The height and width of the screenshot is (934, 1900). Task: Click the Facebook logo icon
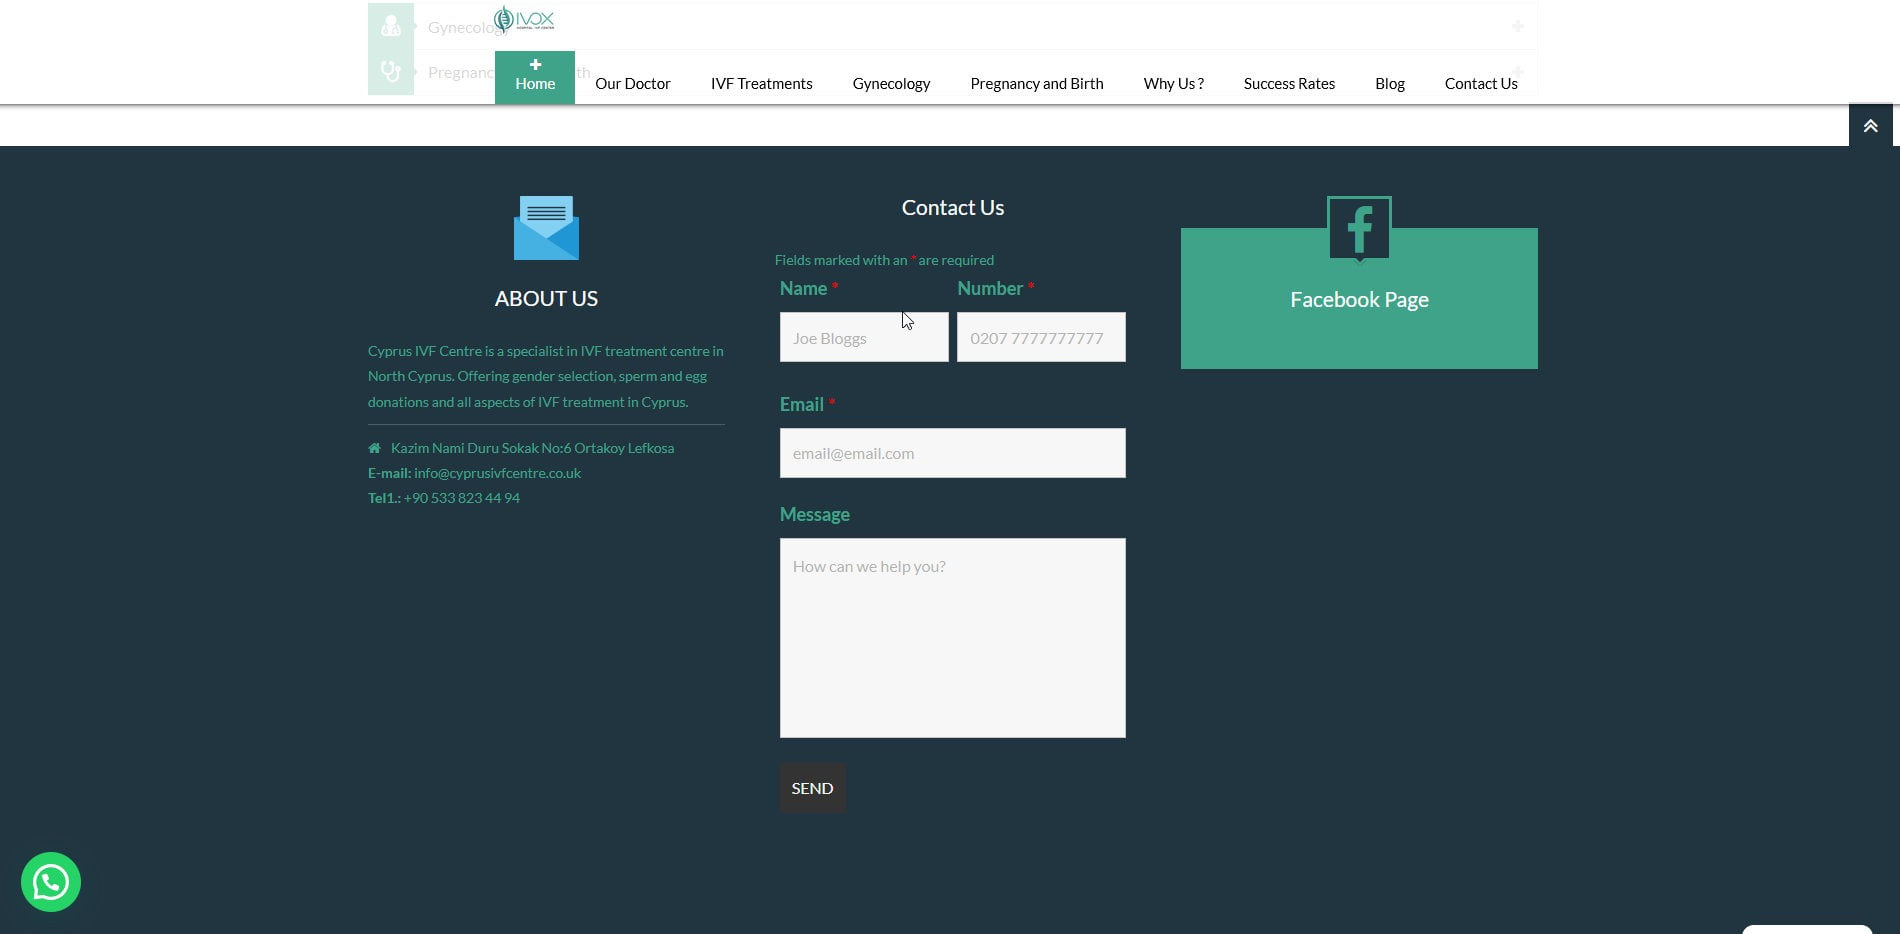(x=1358, y=229)
